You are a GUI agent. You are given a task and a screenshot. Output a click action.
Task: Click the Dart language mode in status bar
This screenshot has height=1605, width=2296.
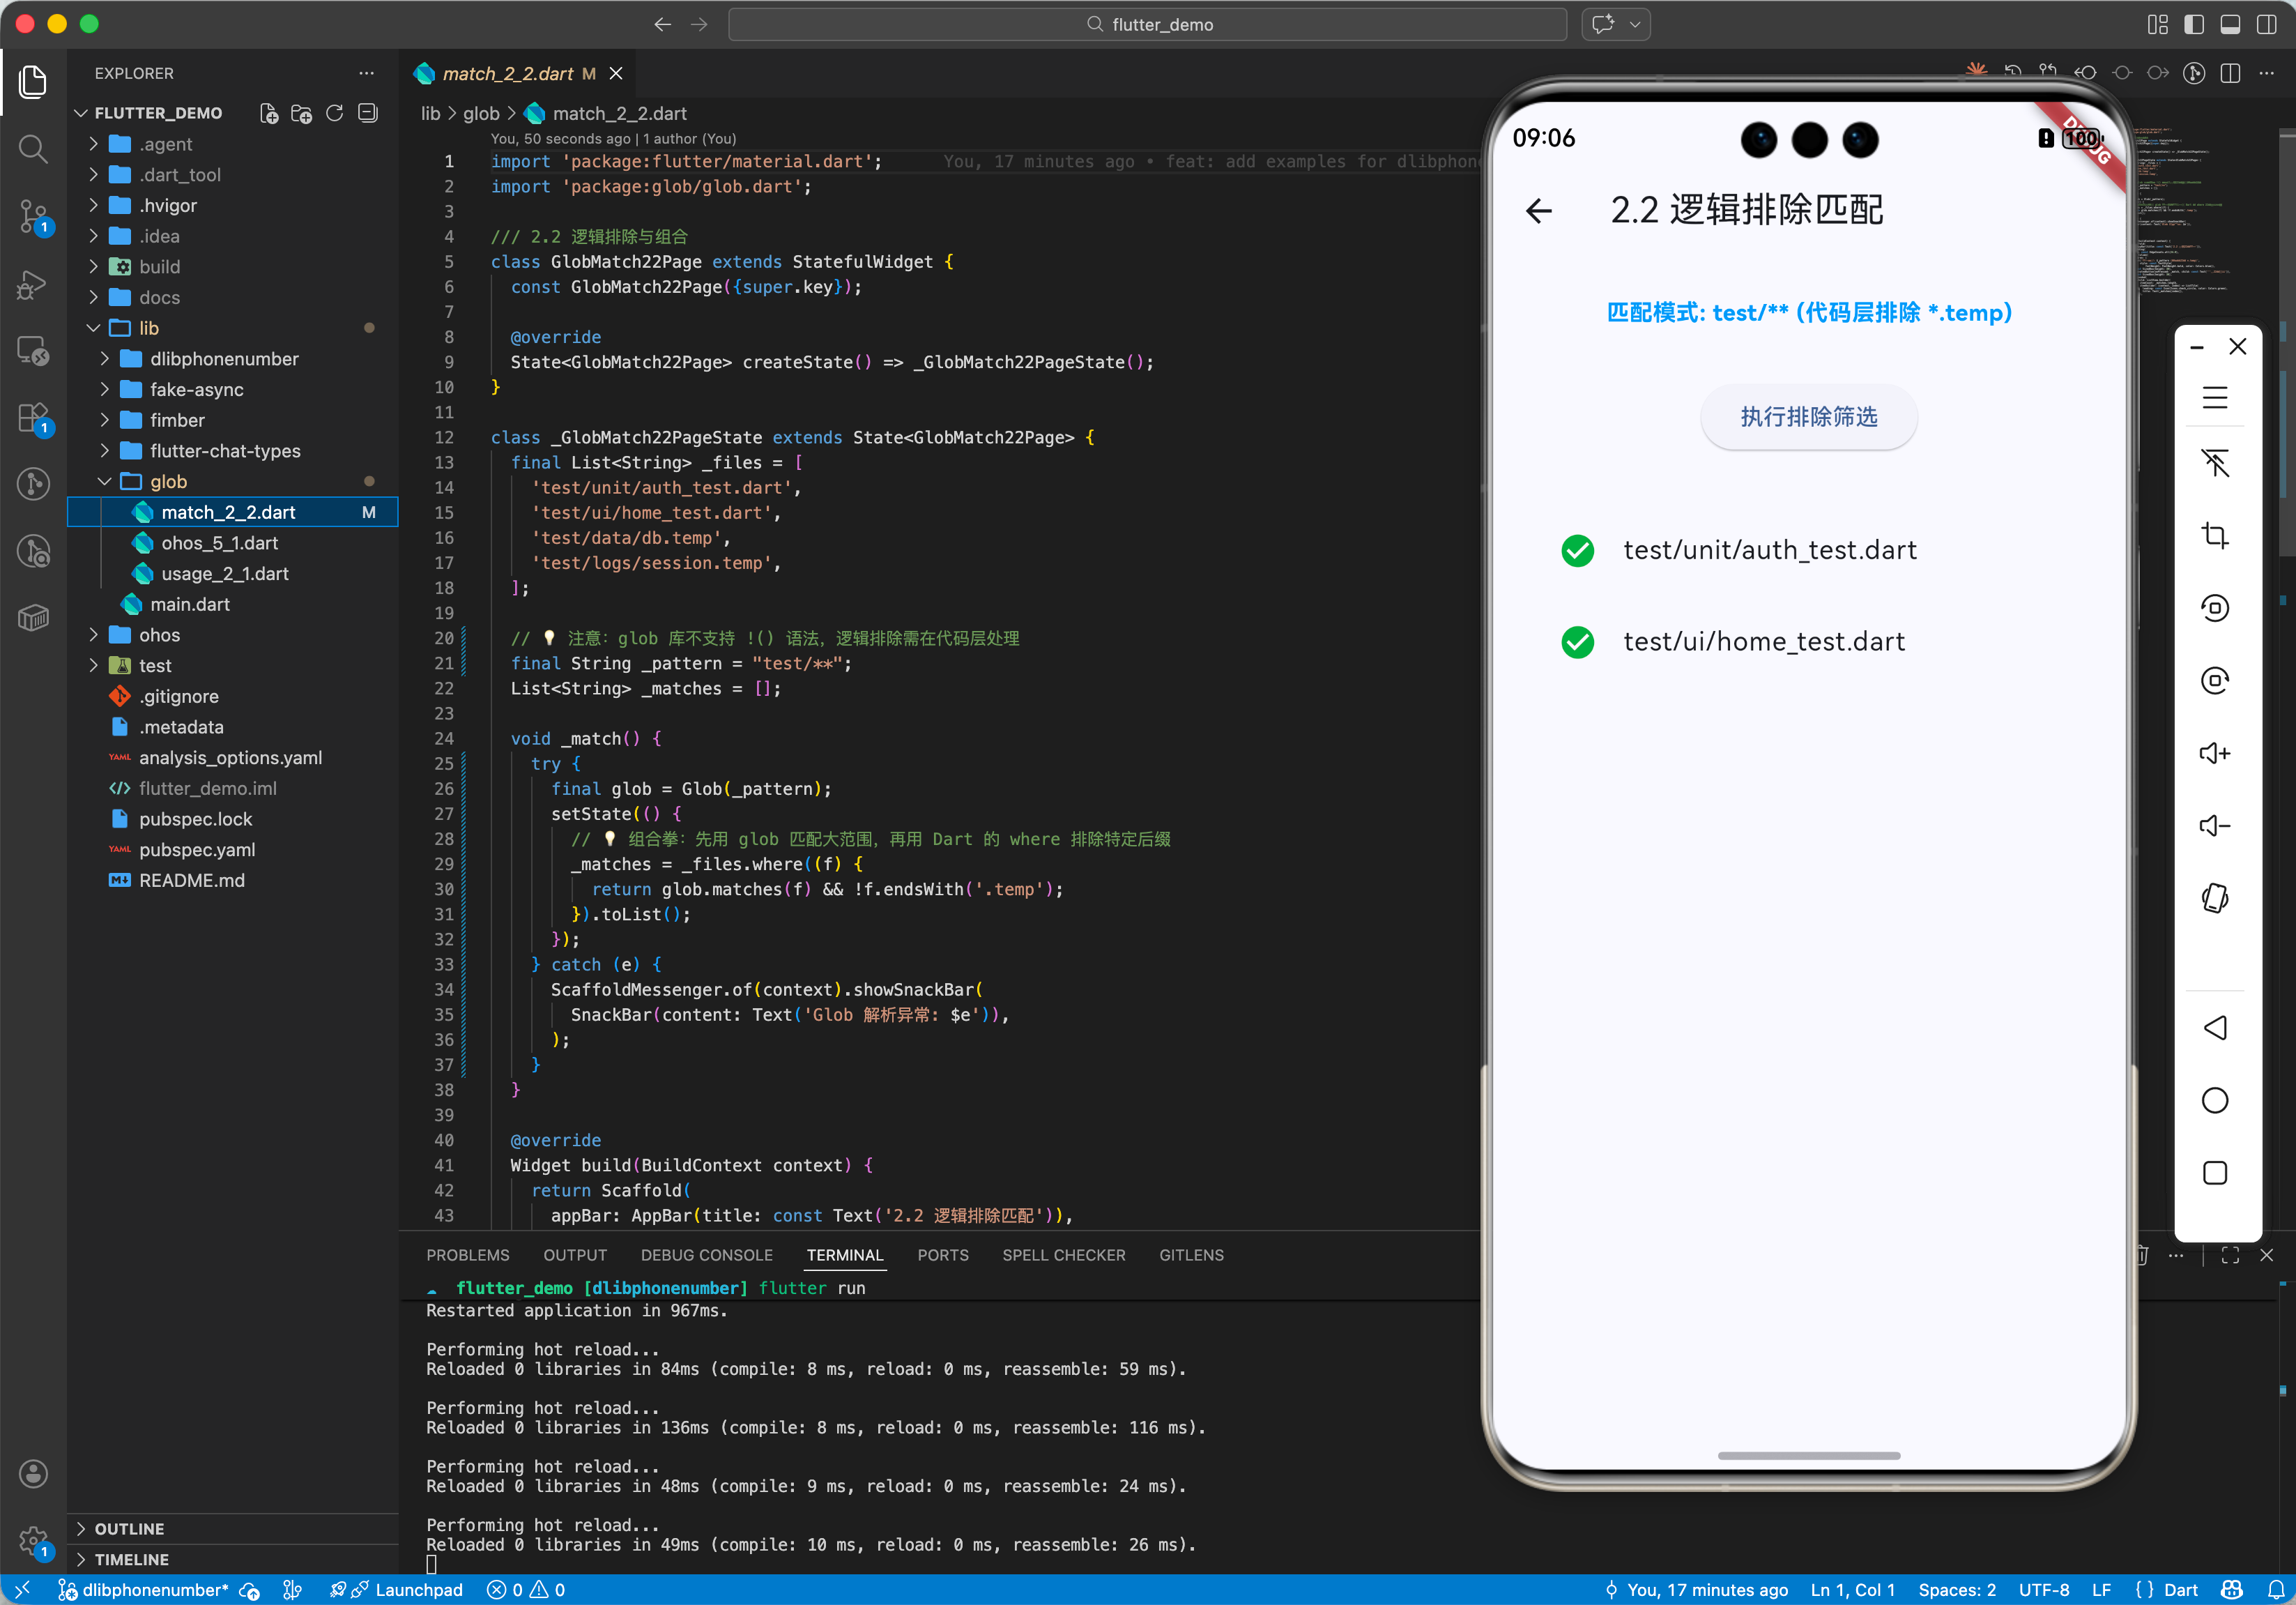pos(2180,1590)
